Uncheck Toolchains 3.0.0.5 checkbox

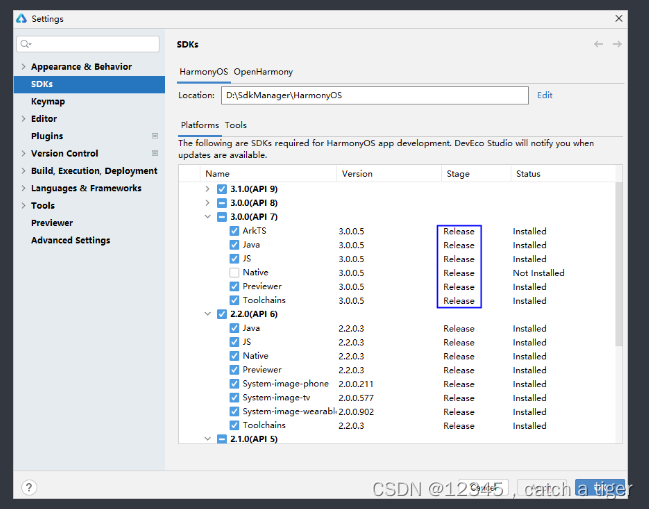[234, 300]
